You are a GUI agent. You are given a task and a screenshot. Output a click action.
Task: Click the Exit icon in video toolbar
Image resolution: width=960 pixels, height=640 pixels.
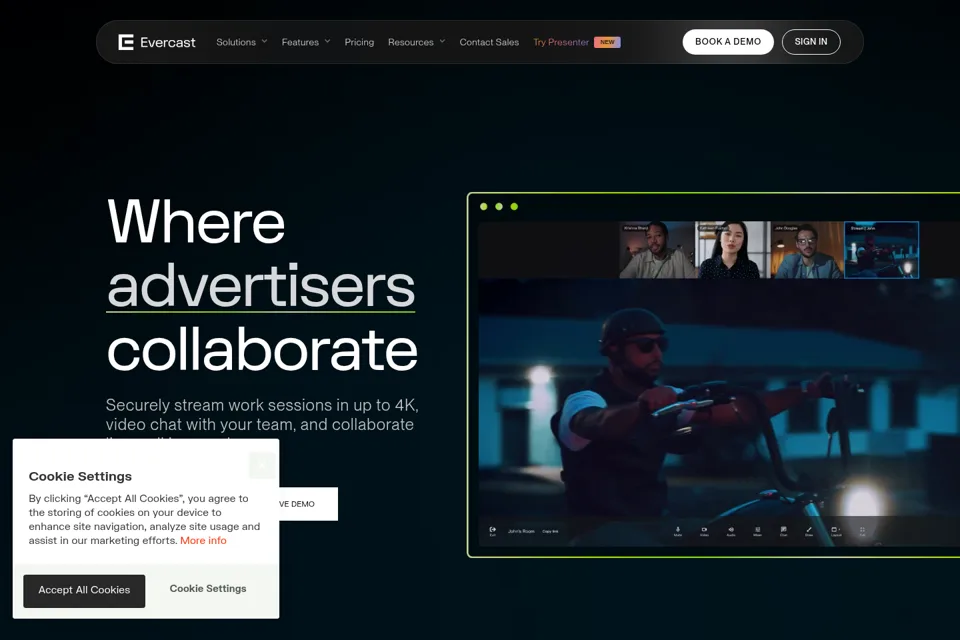point(492,531)
